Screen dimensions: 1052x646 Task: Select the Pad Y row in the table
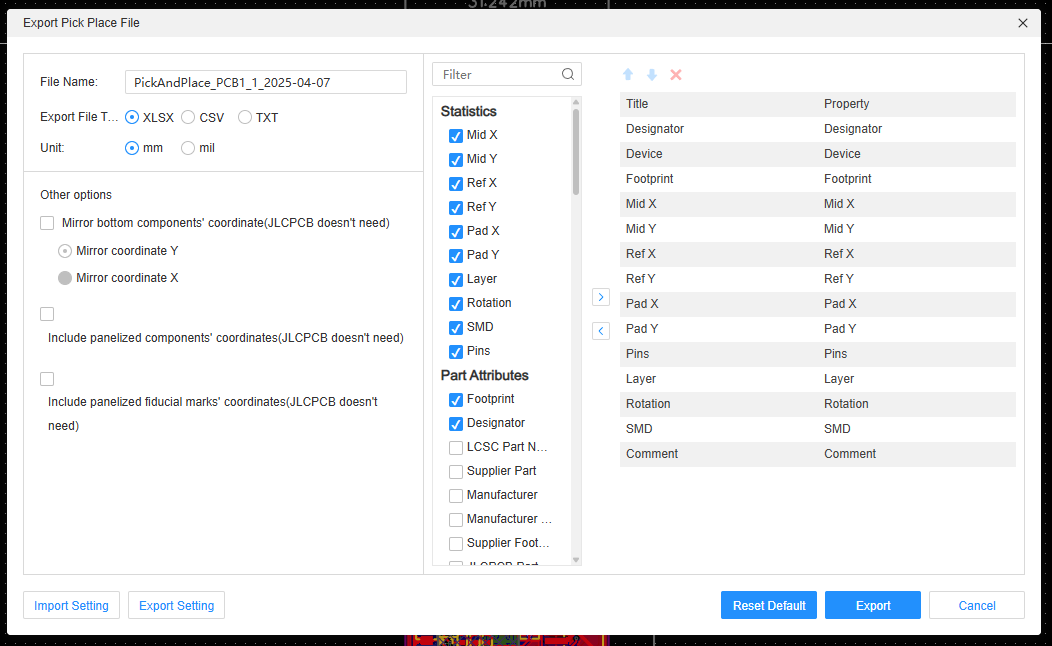pyautogui.click(x=817, y=329)
